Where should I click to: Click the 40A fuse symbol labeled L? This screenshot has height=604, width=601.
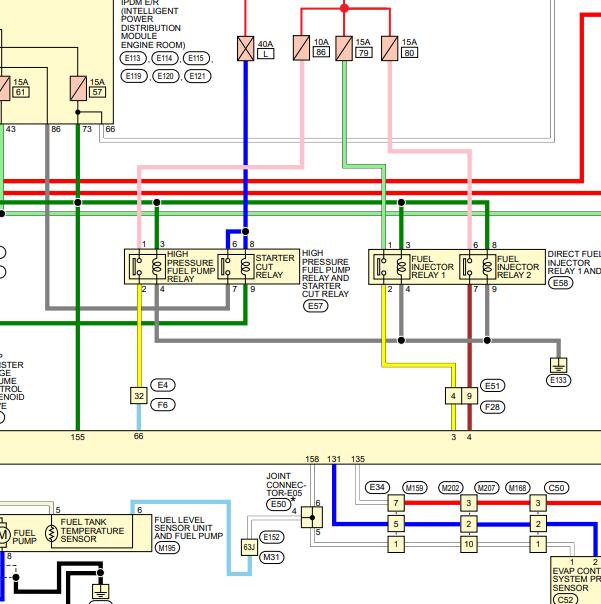[245, 49]
